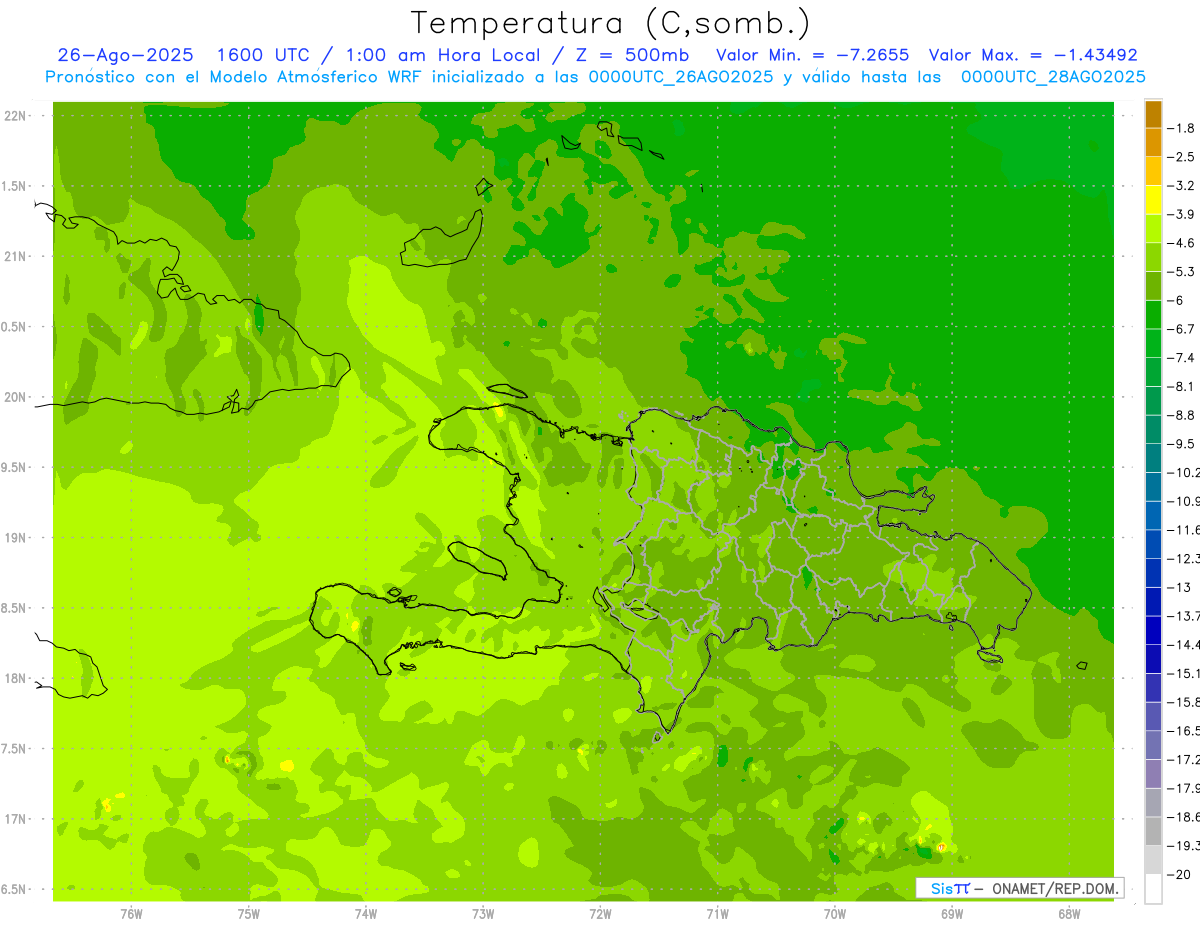Click the '26-Ago-2025' date text
This screenshot has height=927, width=1200.
pyautogui.click(x=125, y=55)
